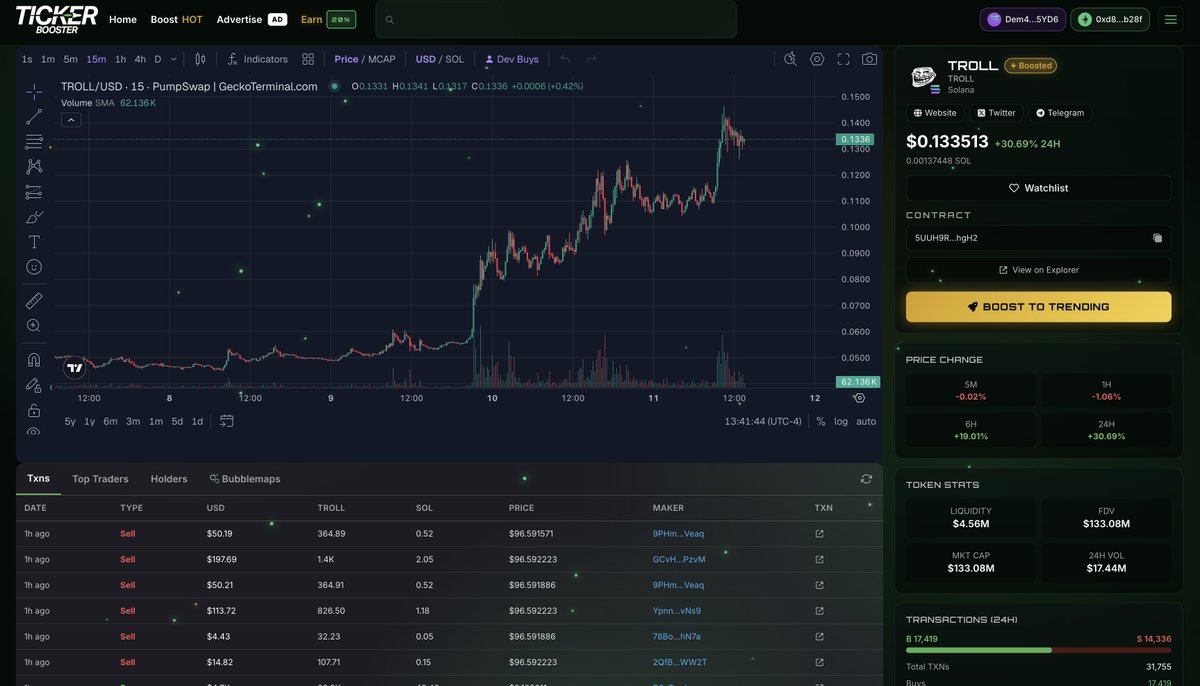Open the 0xd8...b28f wallet dropdown
The width and height of the screenshot is (1200, 686).
pyautogui.click(x=1110, y=19)
